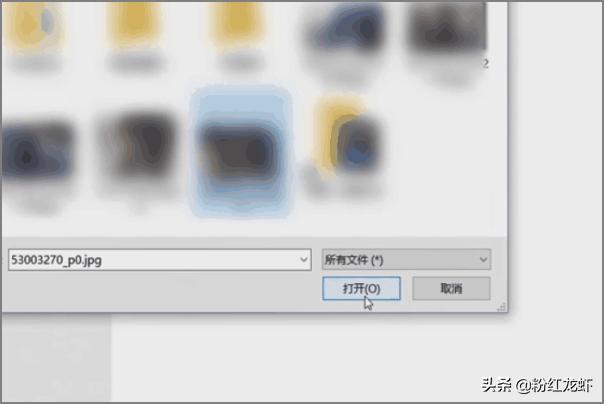This screenshot has width=604, height=404.
Task: Select the gray thumbnail labeled ending in 2
Action: pyautogui.click(x=447, y=29)
